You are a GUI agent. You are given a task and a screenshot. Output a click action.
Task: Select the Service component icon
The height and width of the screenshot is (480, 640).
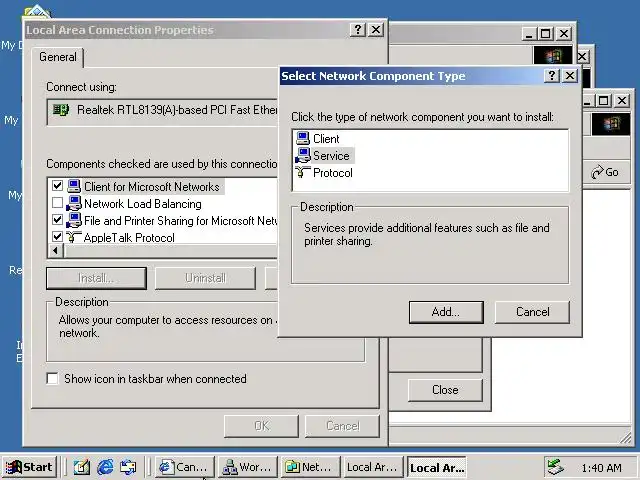click(x=303, y=156)
